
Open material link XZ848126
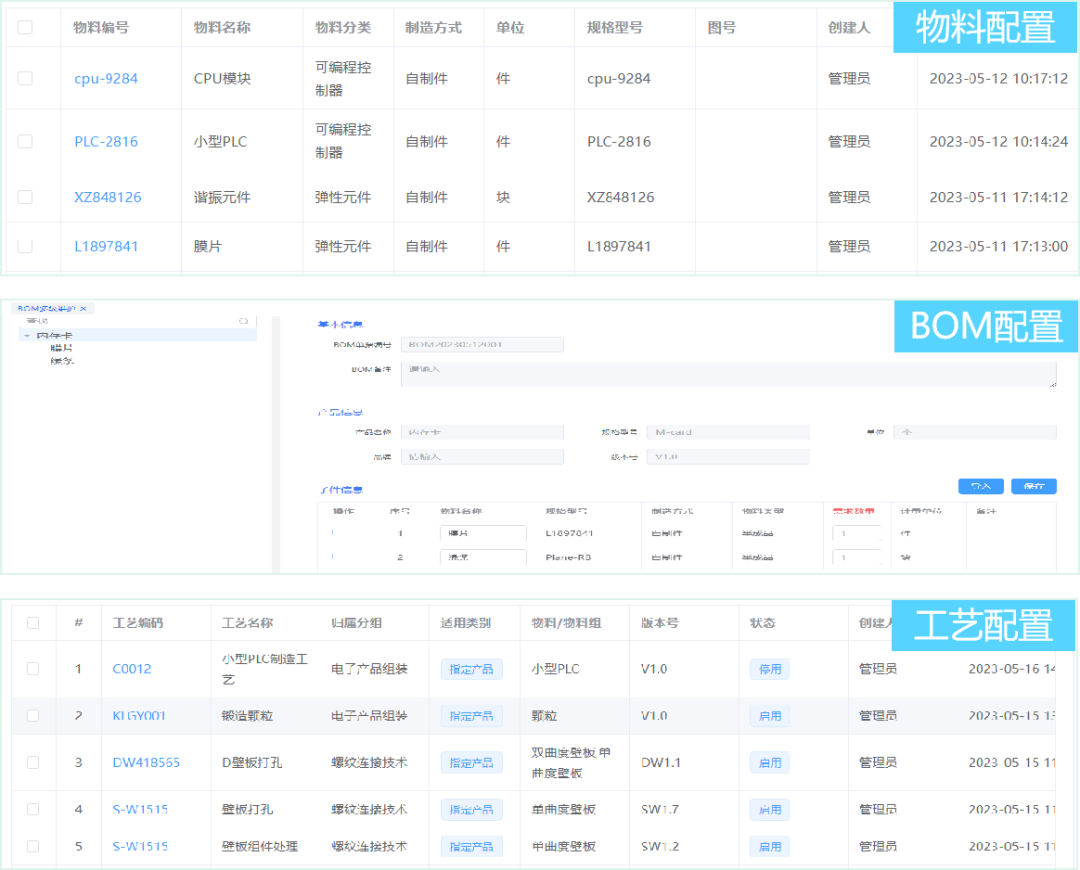coord(107,197)
